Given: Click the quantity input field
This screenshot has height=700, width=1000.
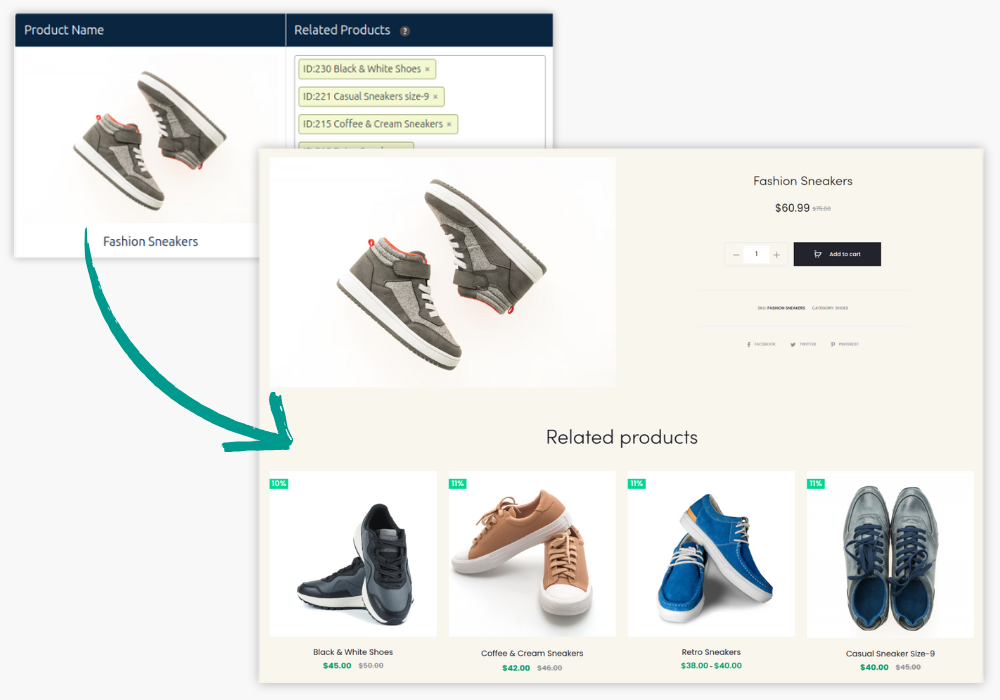Looking at the screenshot, I should click(x=756, y=254).
